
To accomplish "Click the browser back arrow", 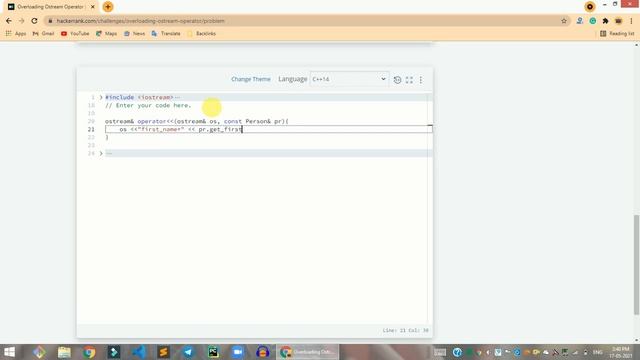I will 9,21.
